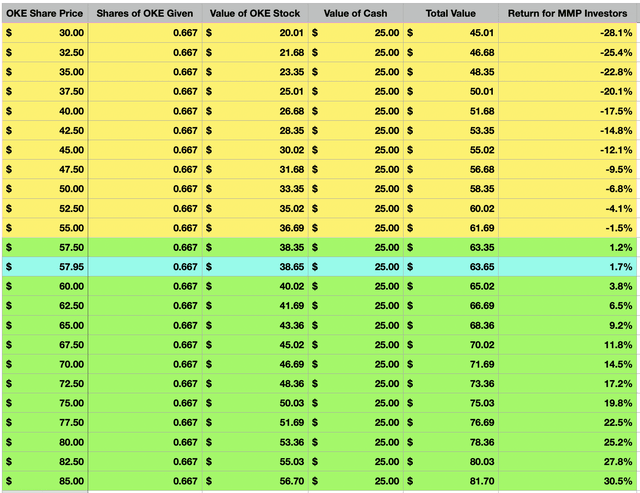Select the 'Total Value' column header

tap(451, 13)
